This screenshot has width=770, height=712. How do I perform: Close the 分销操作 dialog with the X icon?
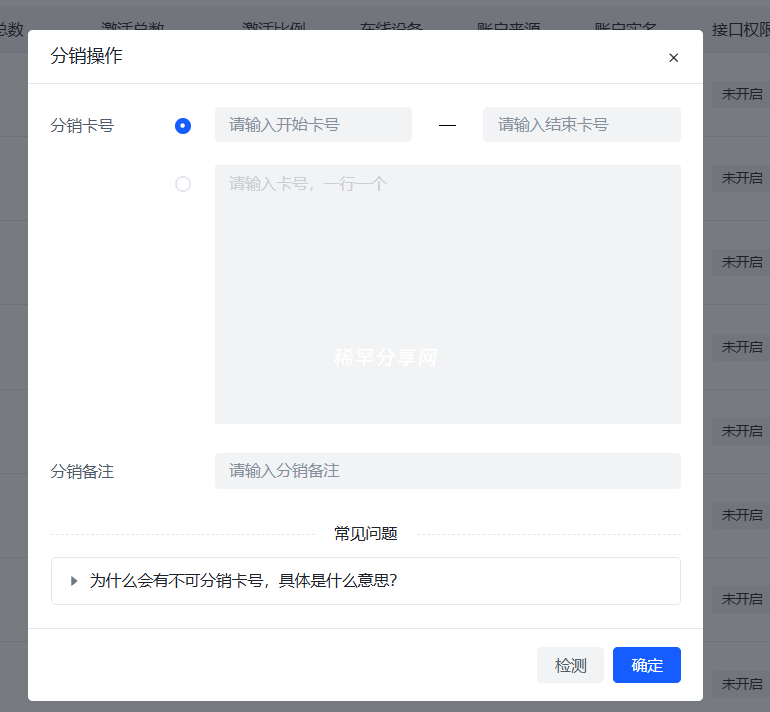[673, 58]
